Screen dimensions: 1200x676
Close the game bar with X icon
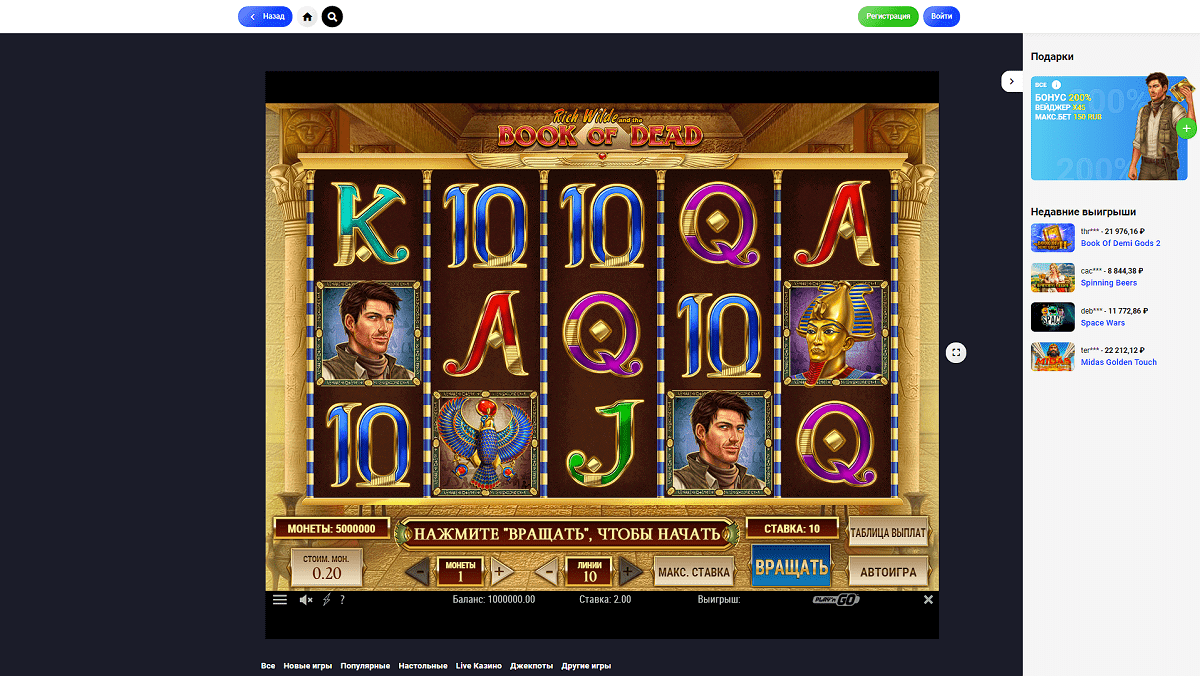click(x=928, y=600)
